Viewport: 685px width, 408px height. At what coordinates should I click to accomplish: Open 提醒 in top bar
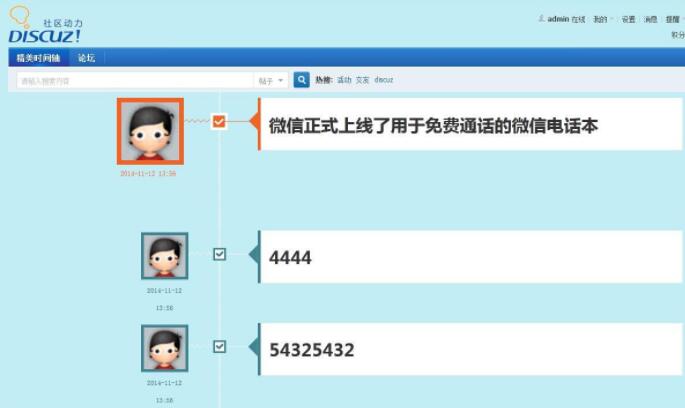pyautogui.click(x=673, y=19)
